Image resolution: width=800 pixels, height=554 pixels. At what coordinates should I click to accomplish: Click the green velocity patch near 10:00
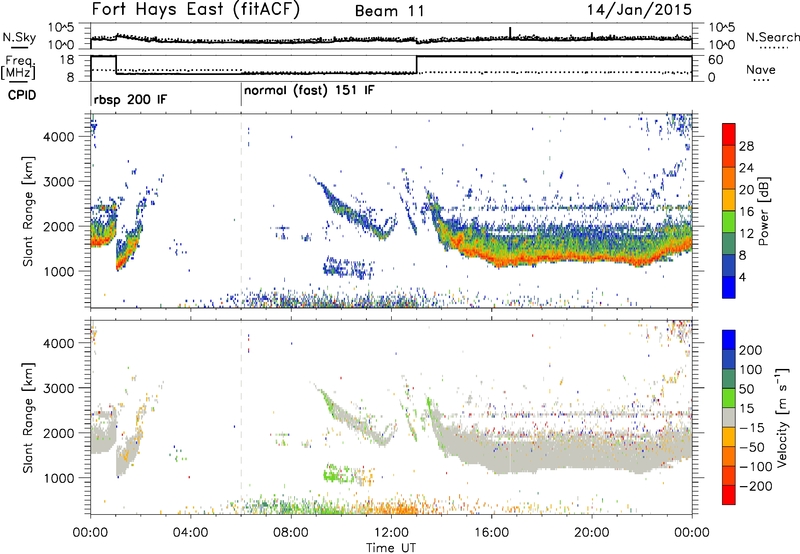[x=338, y=475]
